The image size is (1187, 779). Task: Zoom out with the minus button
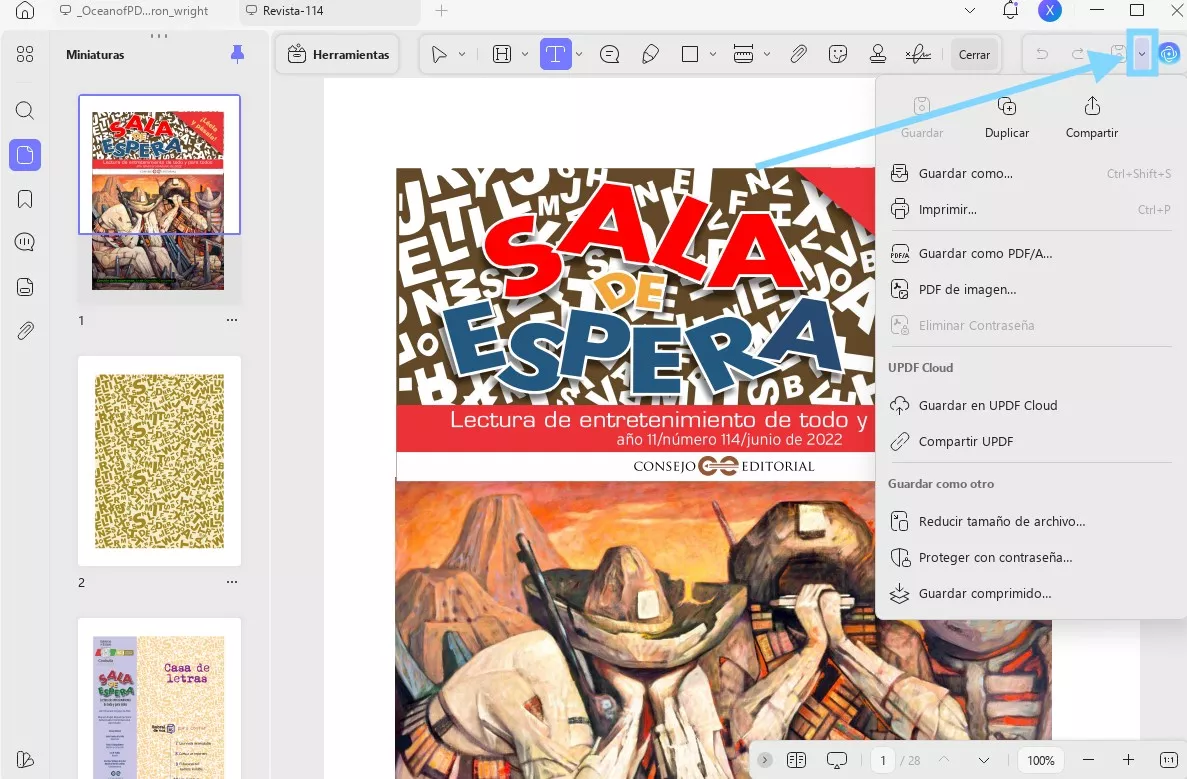[1089, 760]
